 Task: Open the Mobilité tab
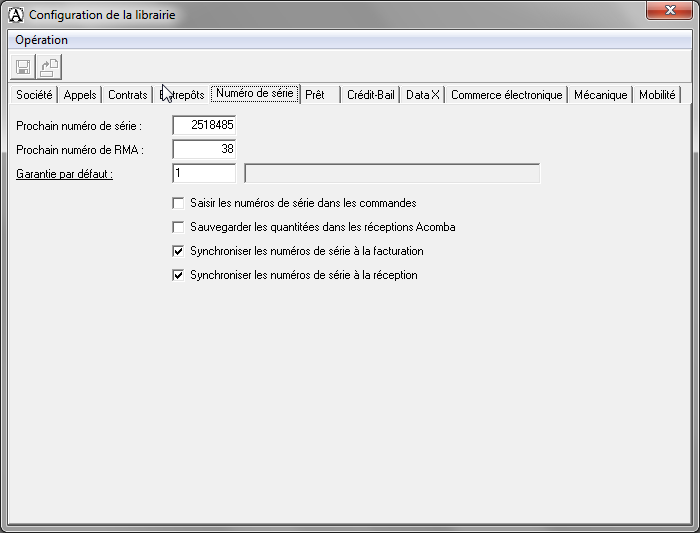(658, 95)
